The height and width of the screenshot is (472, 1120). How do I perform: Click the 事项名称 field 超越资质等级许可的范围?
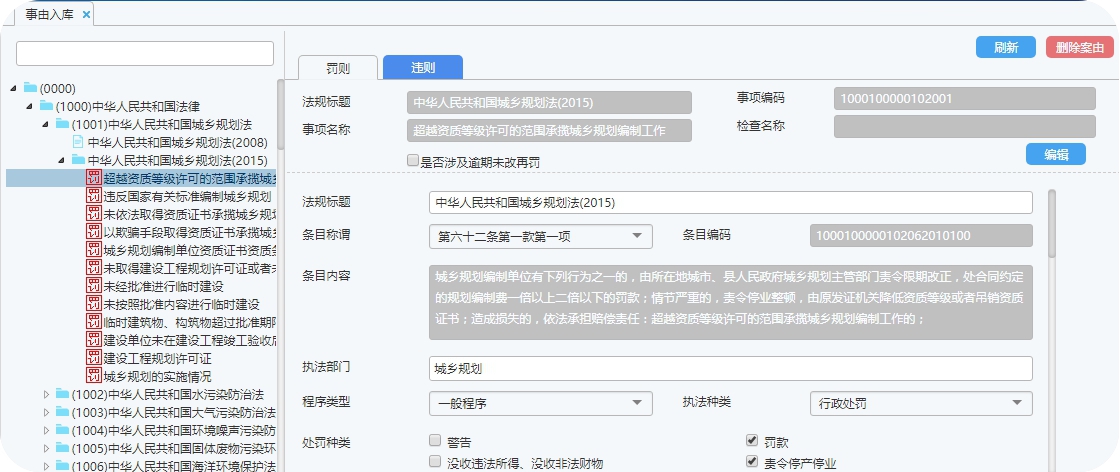coord(549,131)
